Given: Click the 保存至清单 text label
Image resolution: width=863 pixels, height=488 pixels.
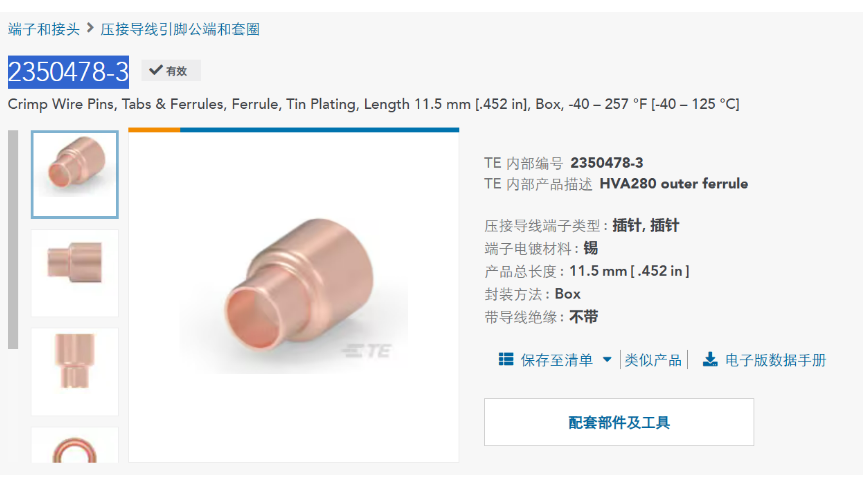Looking at the screenshot, I should [556, 360].
